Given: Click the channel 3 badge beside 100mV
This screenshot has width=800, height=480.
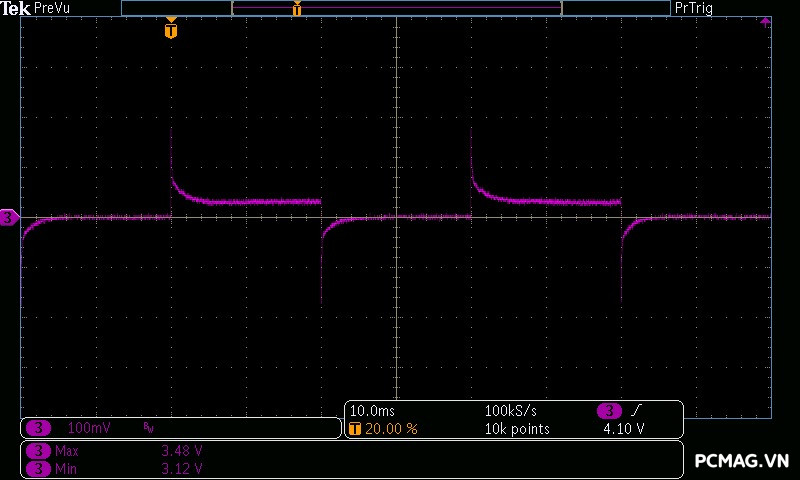Looking at the screenshot, I should pyautogui.click(x=36, y=428).
